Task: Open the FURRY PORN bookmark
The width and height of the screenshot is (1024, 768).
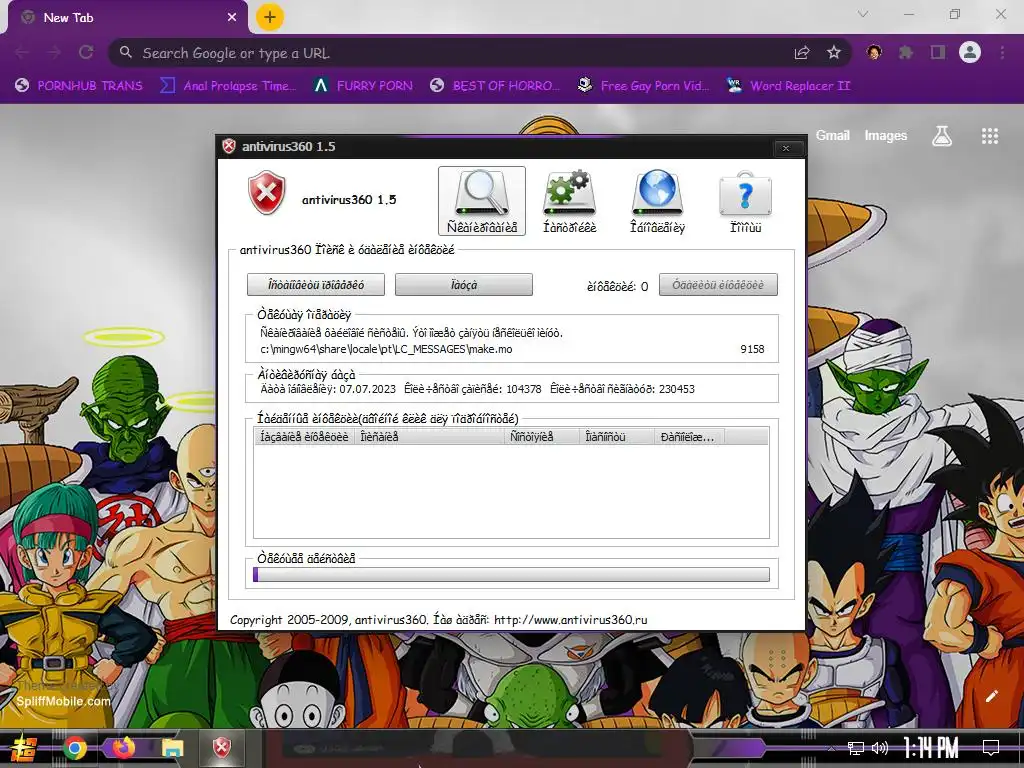Action: pos(363,86)
